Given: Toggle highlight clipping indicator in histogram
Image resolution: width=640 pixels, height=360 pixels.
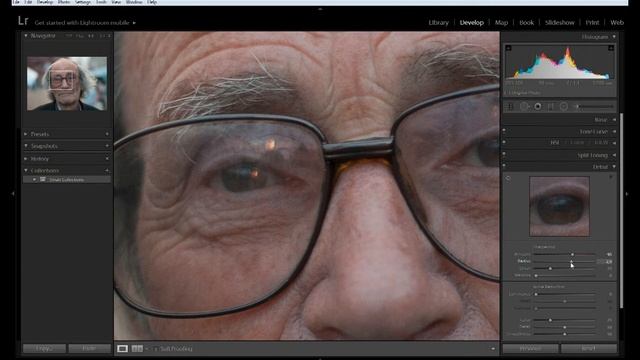Looking at the screenshot, I should pyautogui.click(x=611, y=48).
